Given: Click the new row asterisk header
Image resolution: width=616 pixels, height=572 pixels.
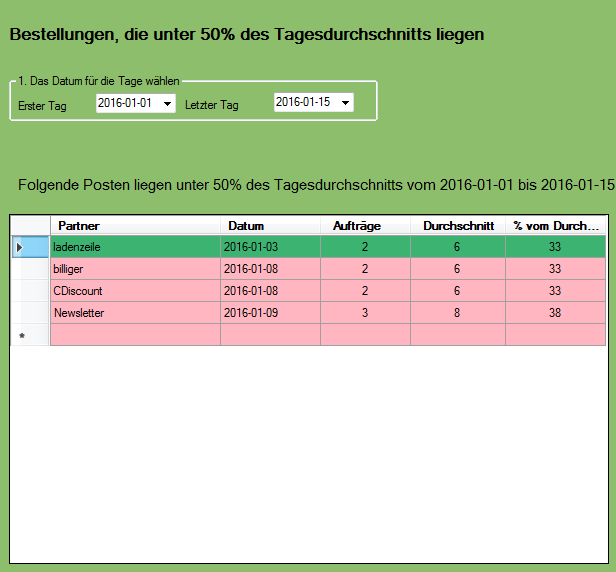Looking at the screenshot, I should (x=30, y=335).
